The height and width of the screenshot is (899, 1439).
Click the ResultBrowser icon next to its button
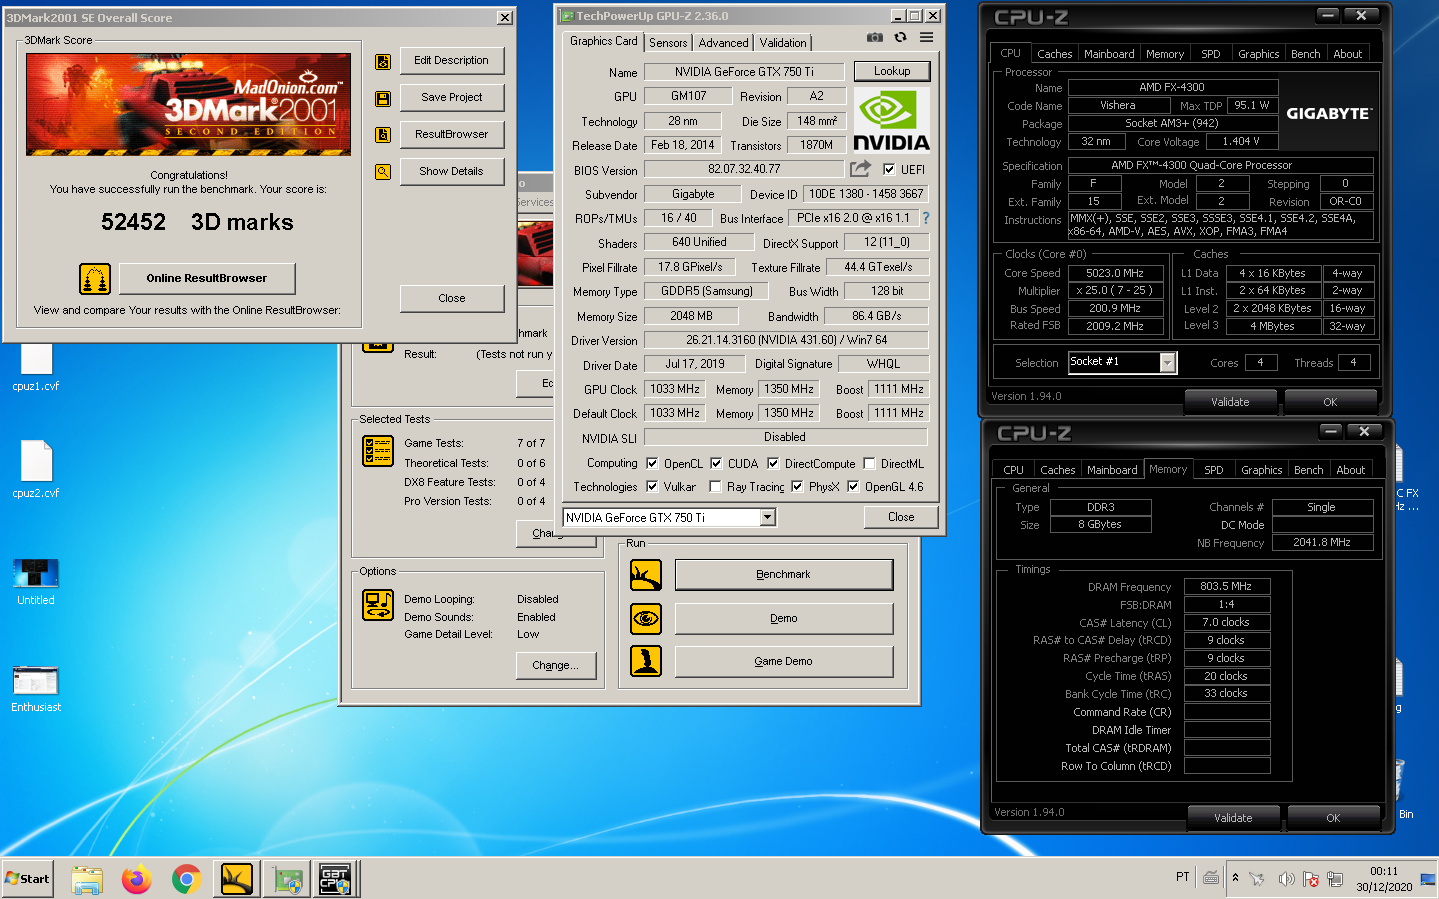pyautogui.click(x=383, y=135)
